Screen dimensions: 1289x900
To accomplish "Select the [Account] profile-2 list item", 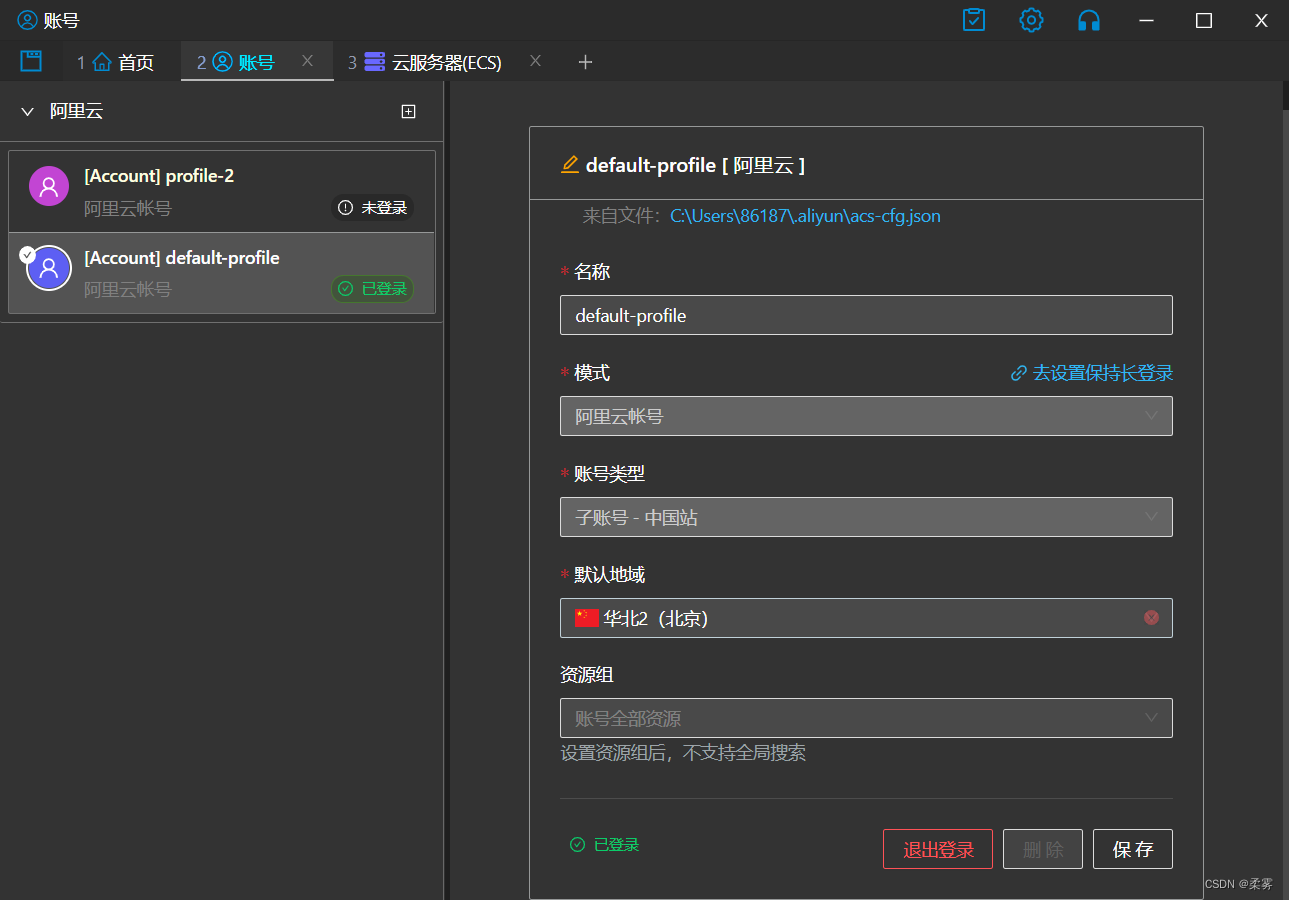I will pos(222,191).
